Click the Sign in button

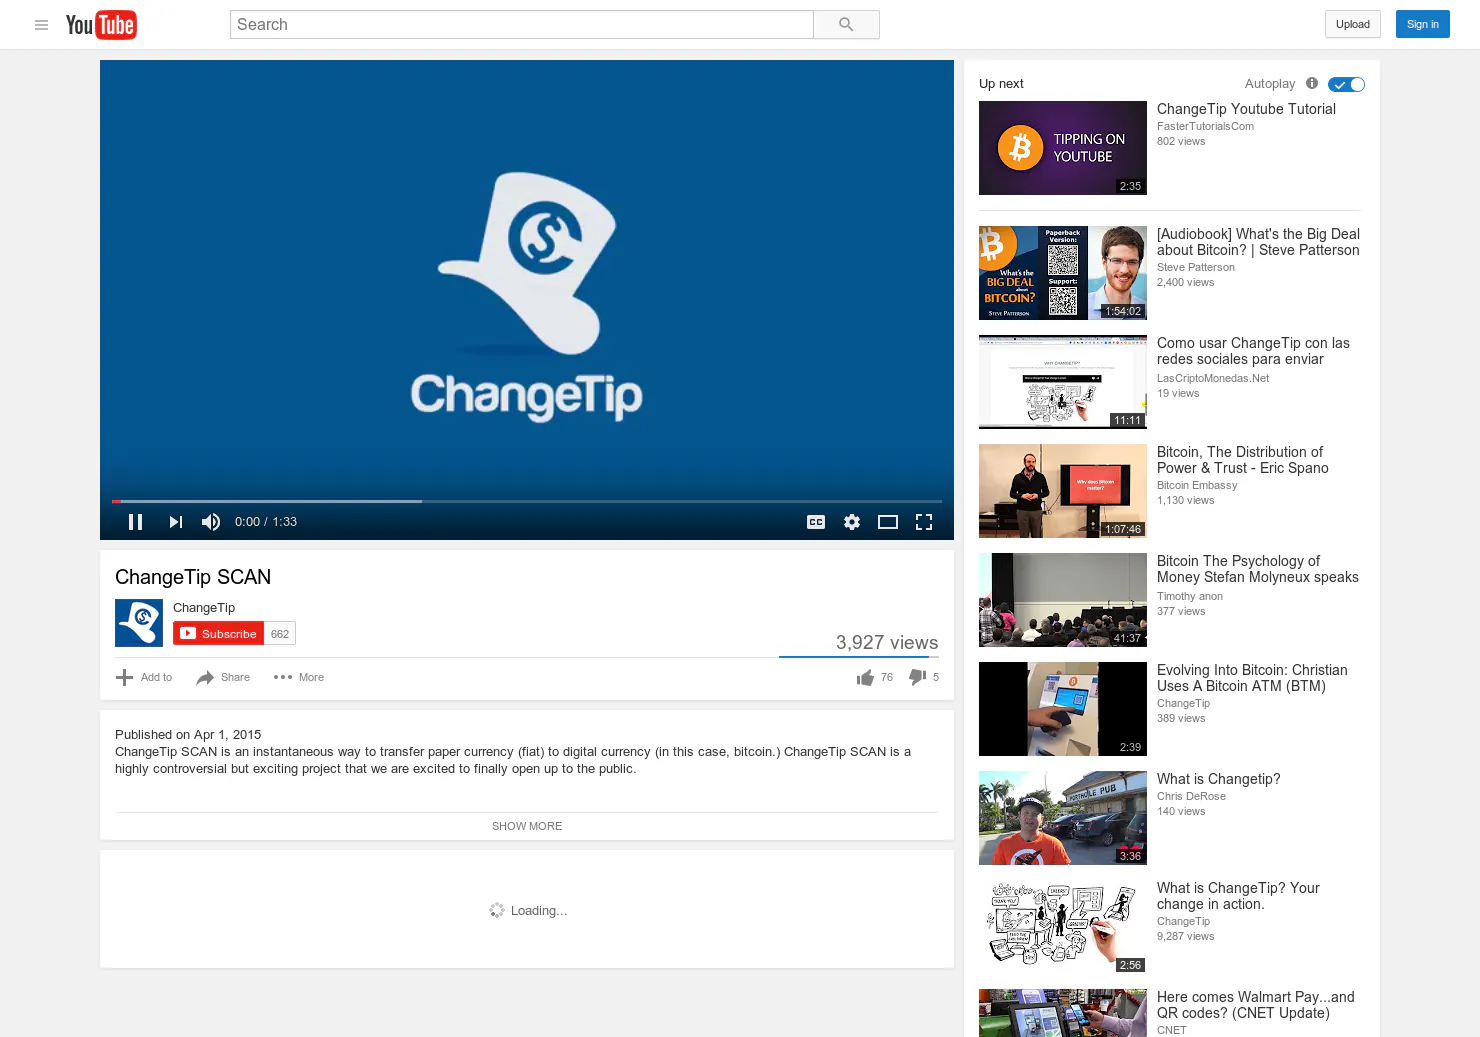[x=1422, y=25]
